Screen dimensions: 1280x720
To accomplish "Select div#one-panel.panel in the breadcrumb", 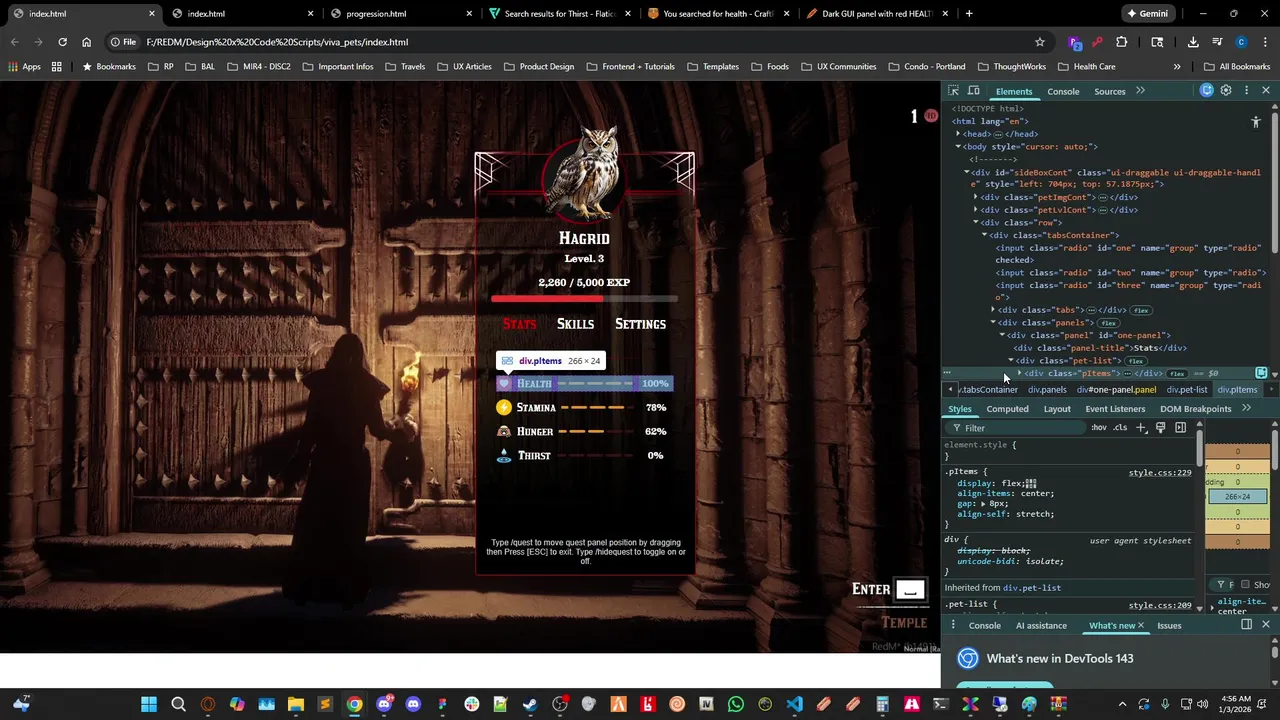I will [1116, 390].
